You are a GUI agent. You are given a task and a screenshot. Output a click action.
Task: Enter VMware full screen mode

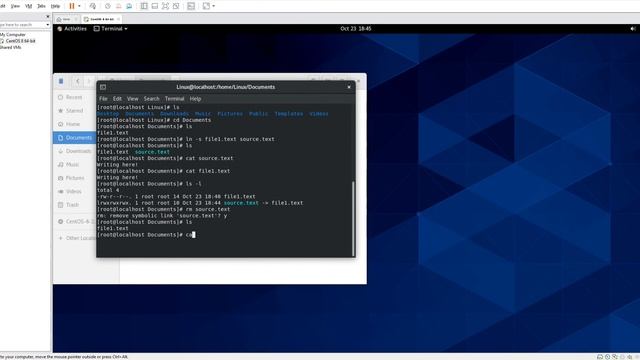click(x=165, y=6)
